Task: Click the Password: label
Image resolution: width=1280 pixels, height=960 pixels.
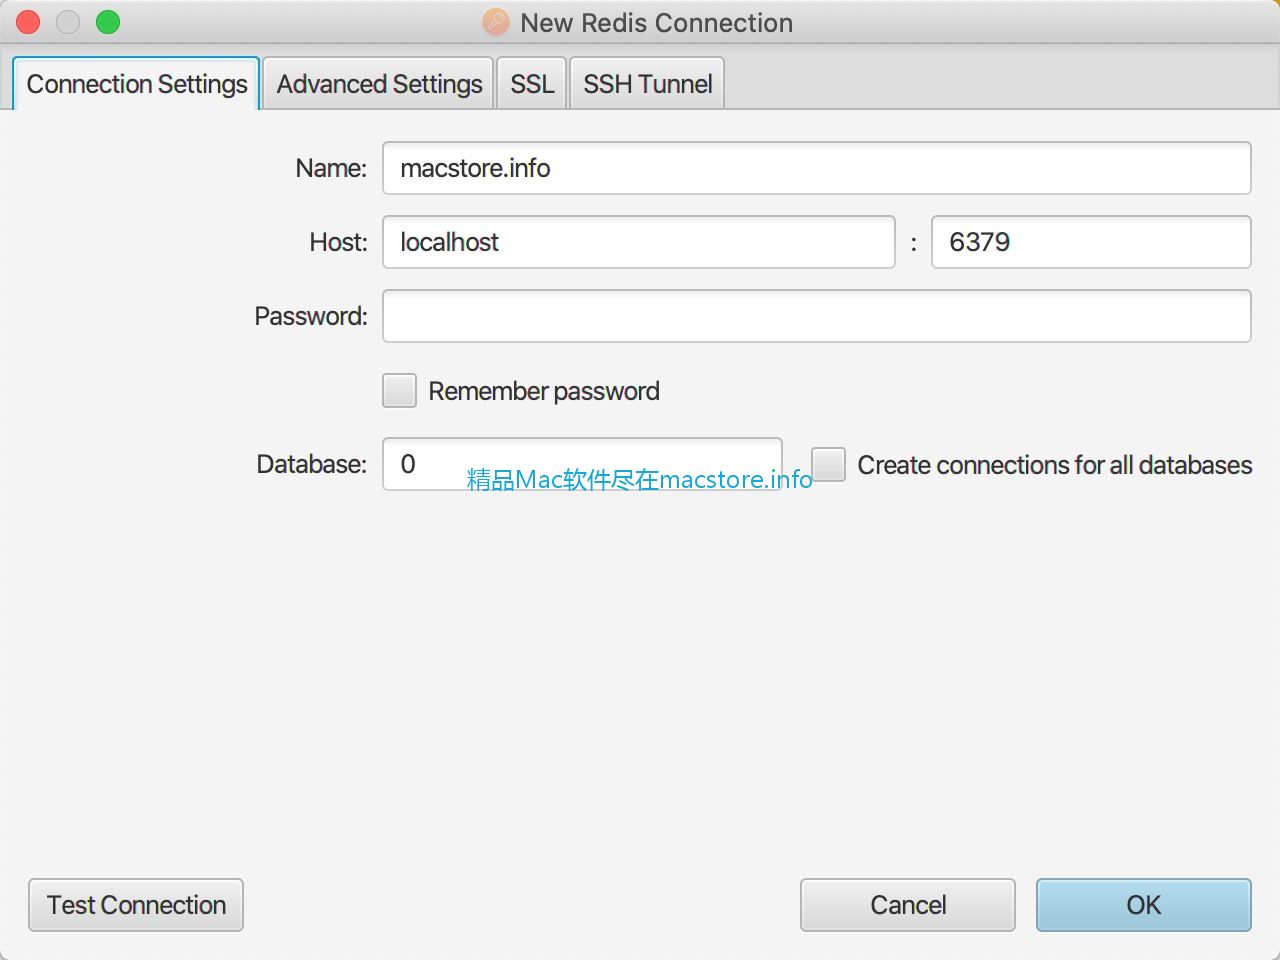Action: tap(311, 316)
